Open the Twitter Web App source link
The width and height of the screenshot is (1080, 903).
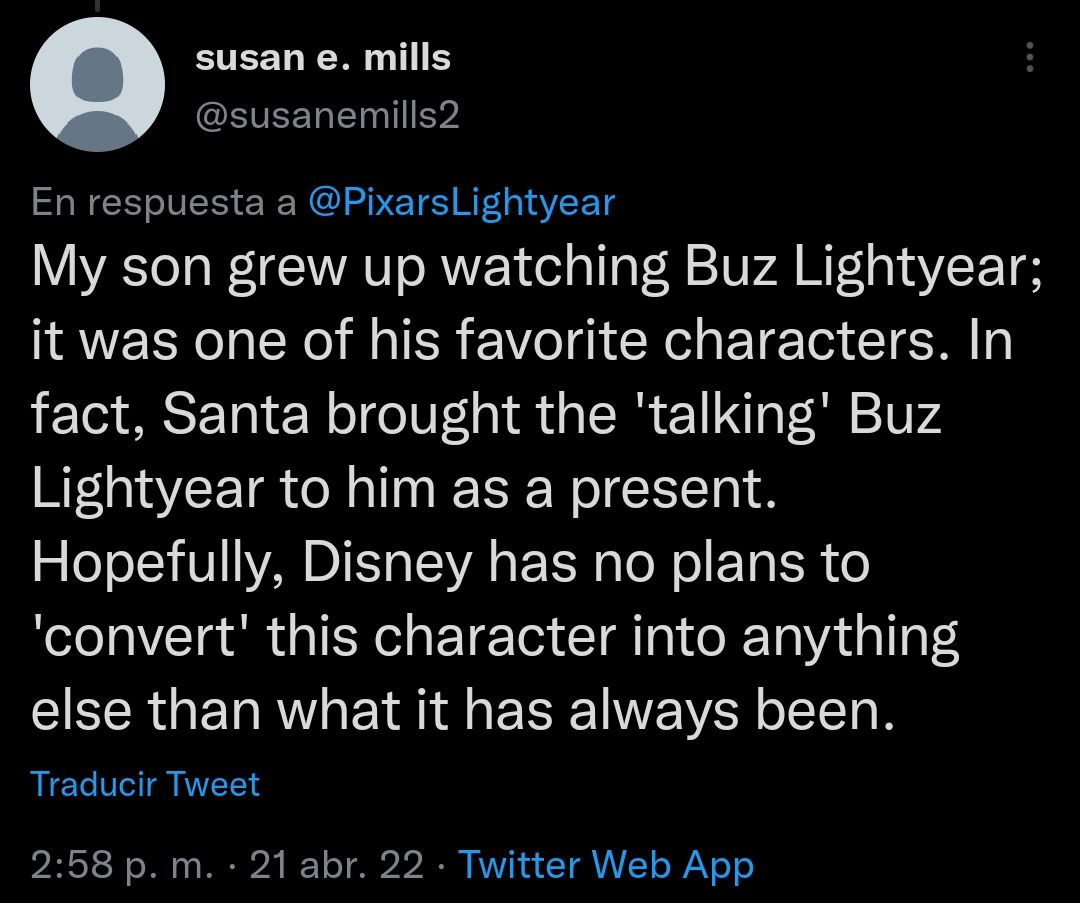[606, 865]
